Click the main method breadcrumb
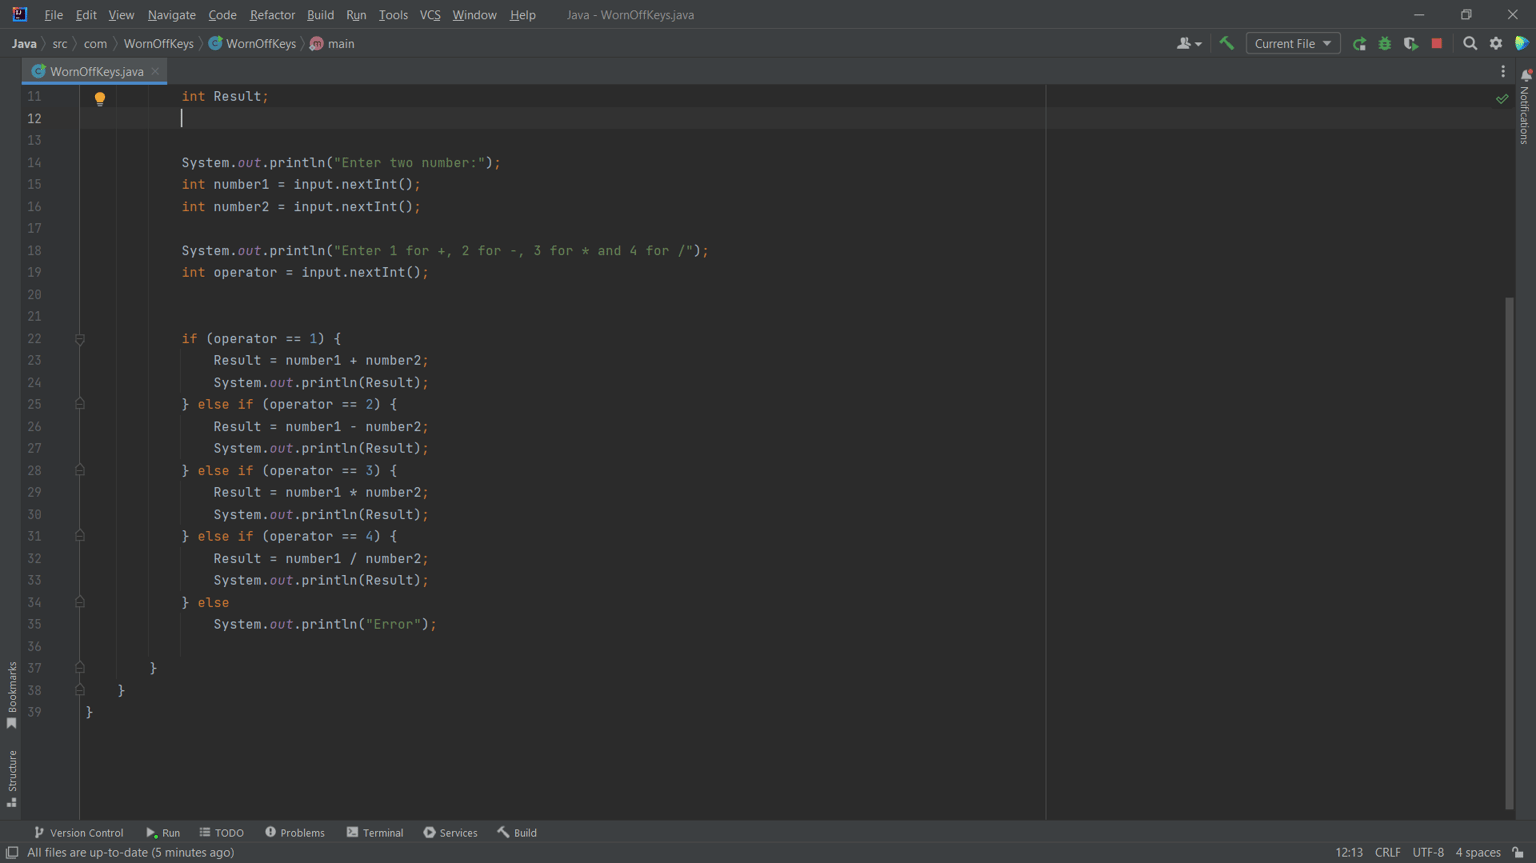 click(x=332, y=44)
